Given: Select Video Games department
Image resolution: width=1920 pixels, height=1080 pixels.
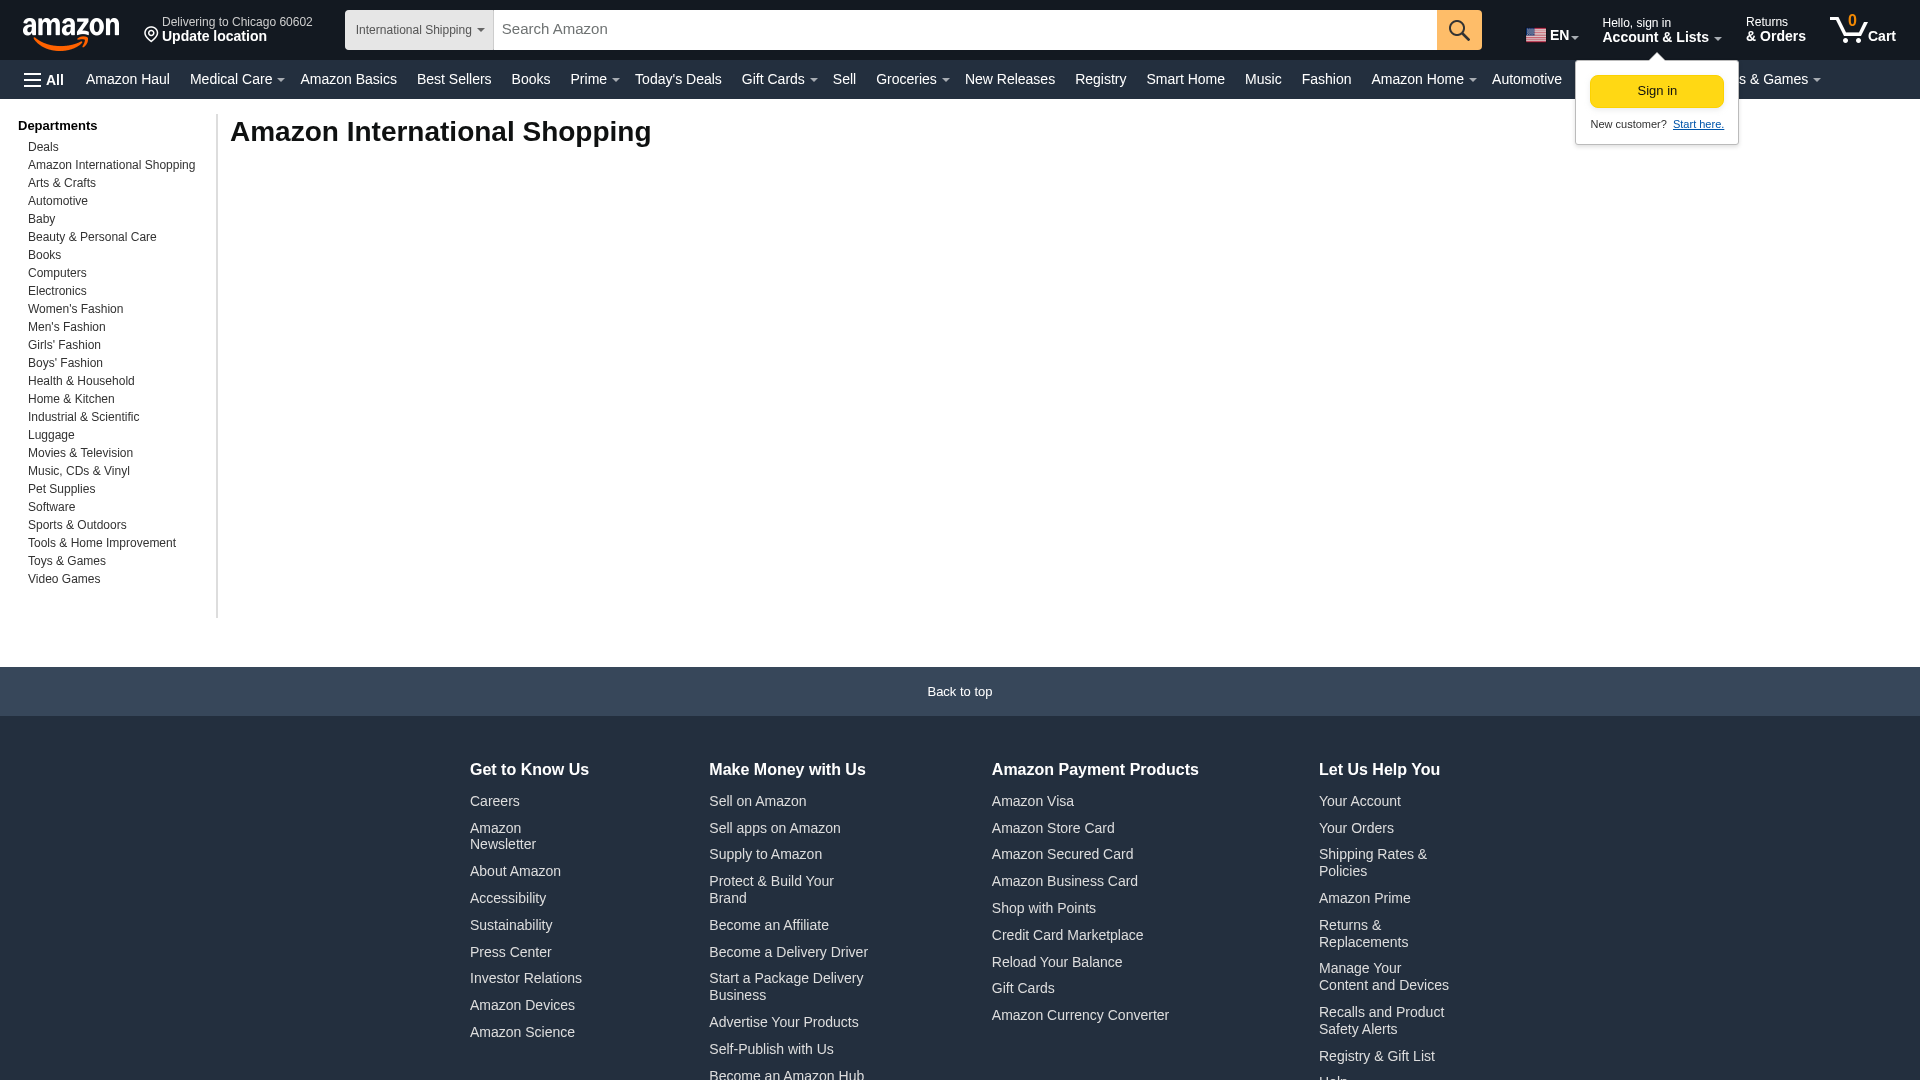Looking at the screenshot, I should pos(64,579).
